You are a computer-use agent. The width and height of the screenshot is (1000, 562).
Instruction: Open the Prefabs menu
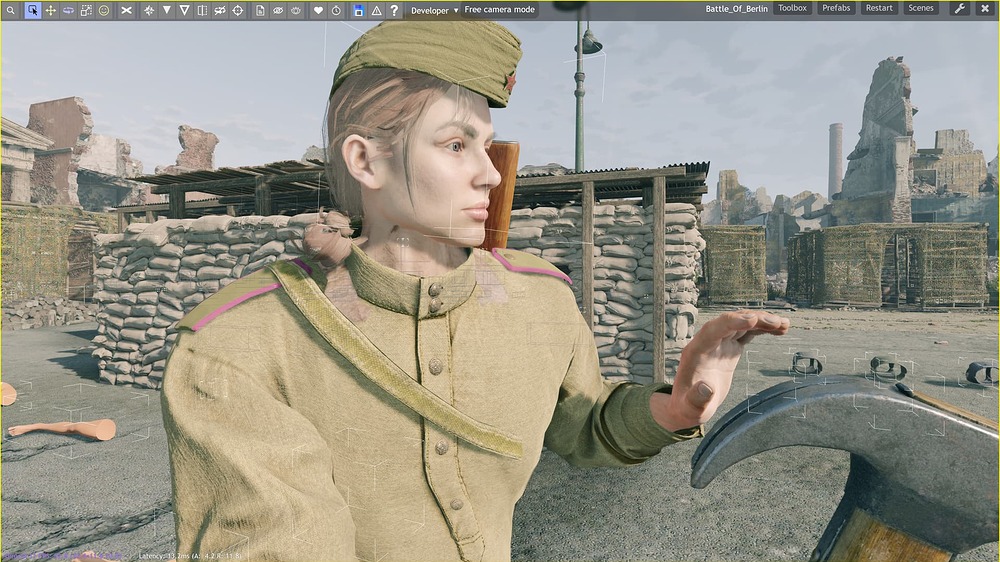836,8
